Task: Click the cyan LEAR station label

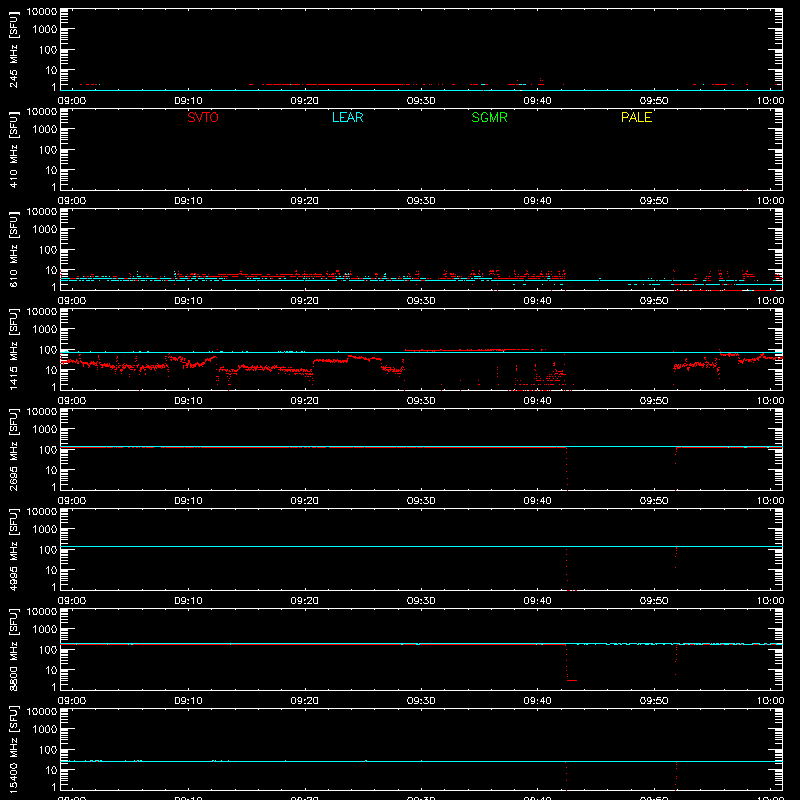Action: point(347,117)
